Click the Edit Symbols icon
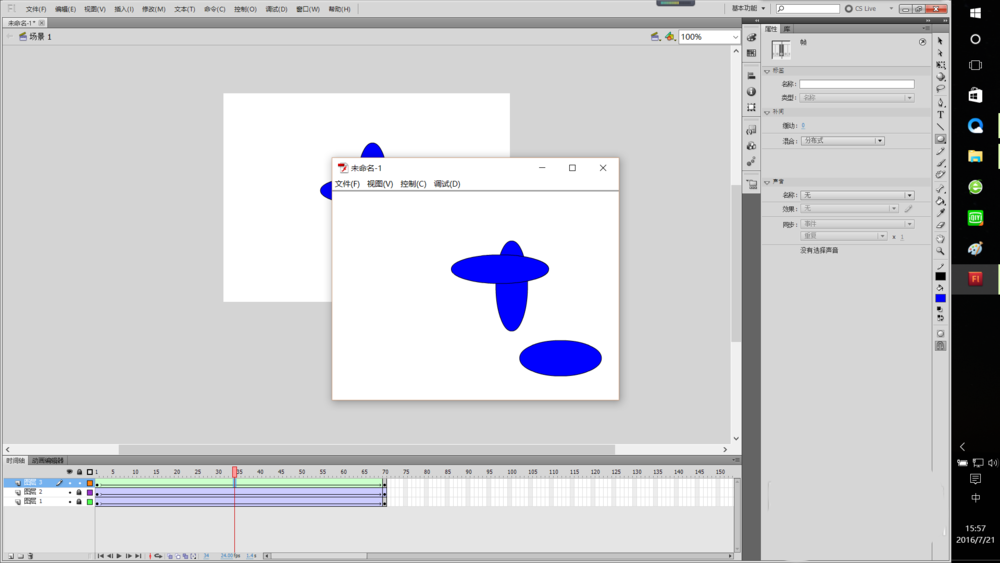 coord(669,37)
